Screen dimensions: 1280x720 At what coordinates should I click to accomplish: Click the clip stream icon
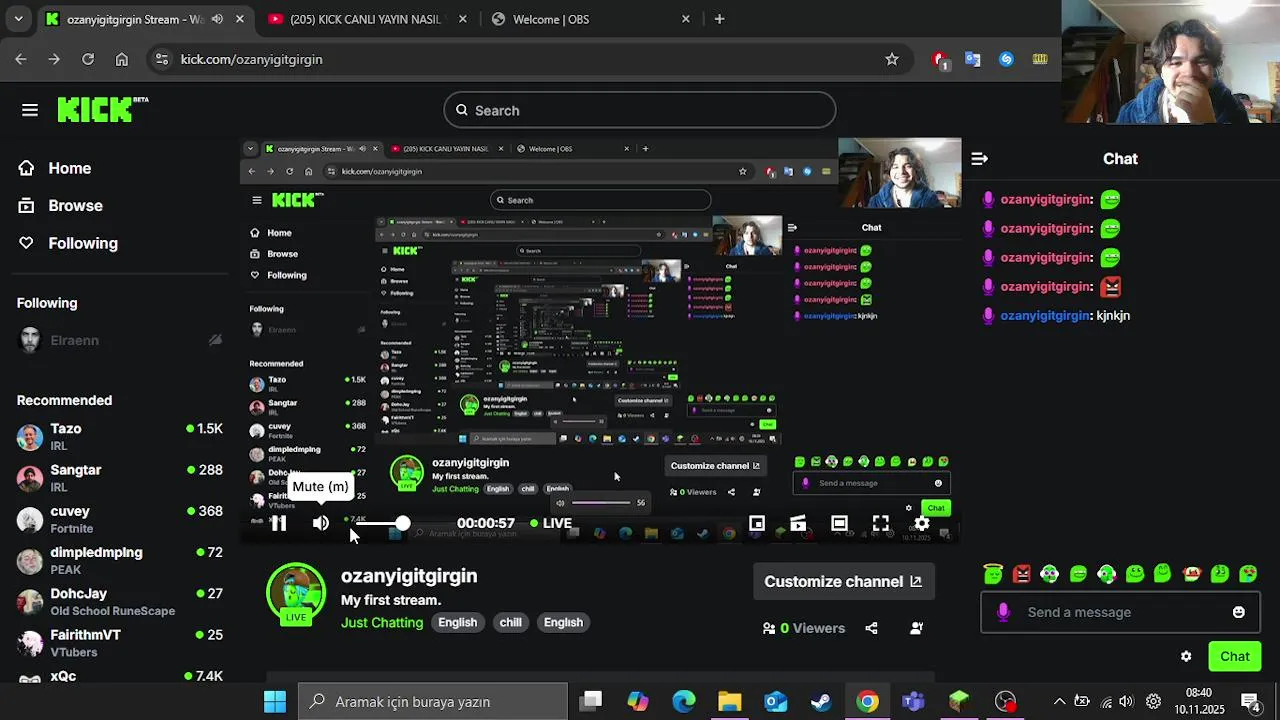pyautogui.click(x=798, y=523)
